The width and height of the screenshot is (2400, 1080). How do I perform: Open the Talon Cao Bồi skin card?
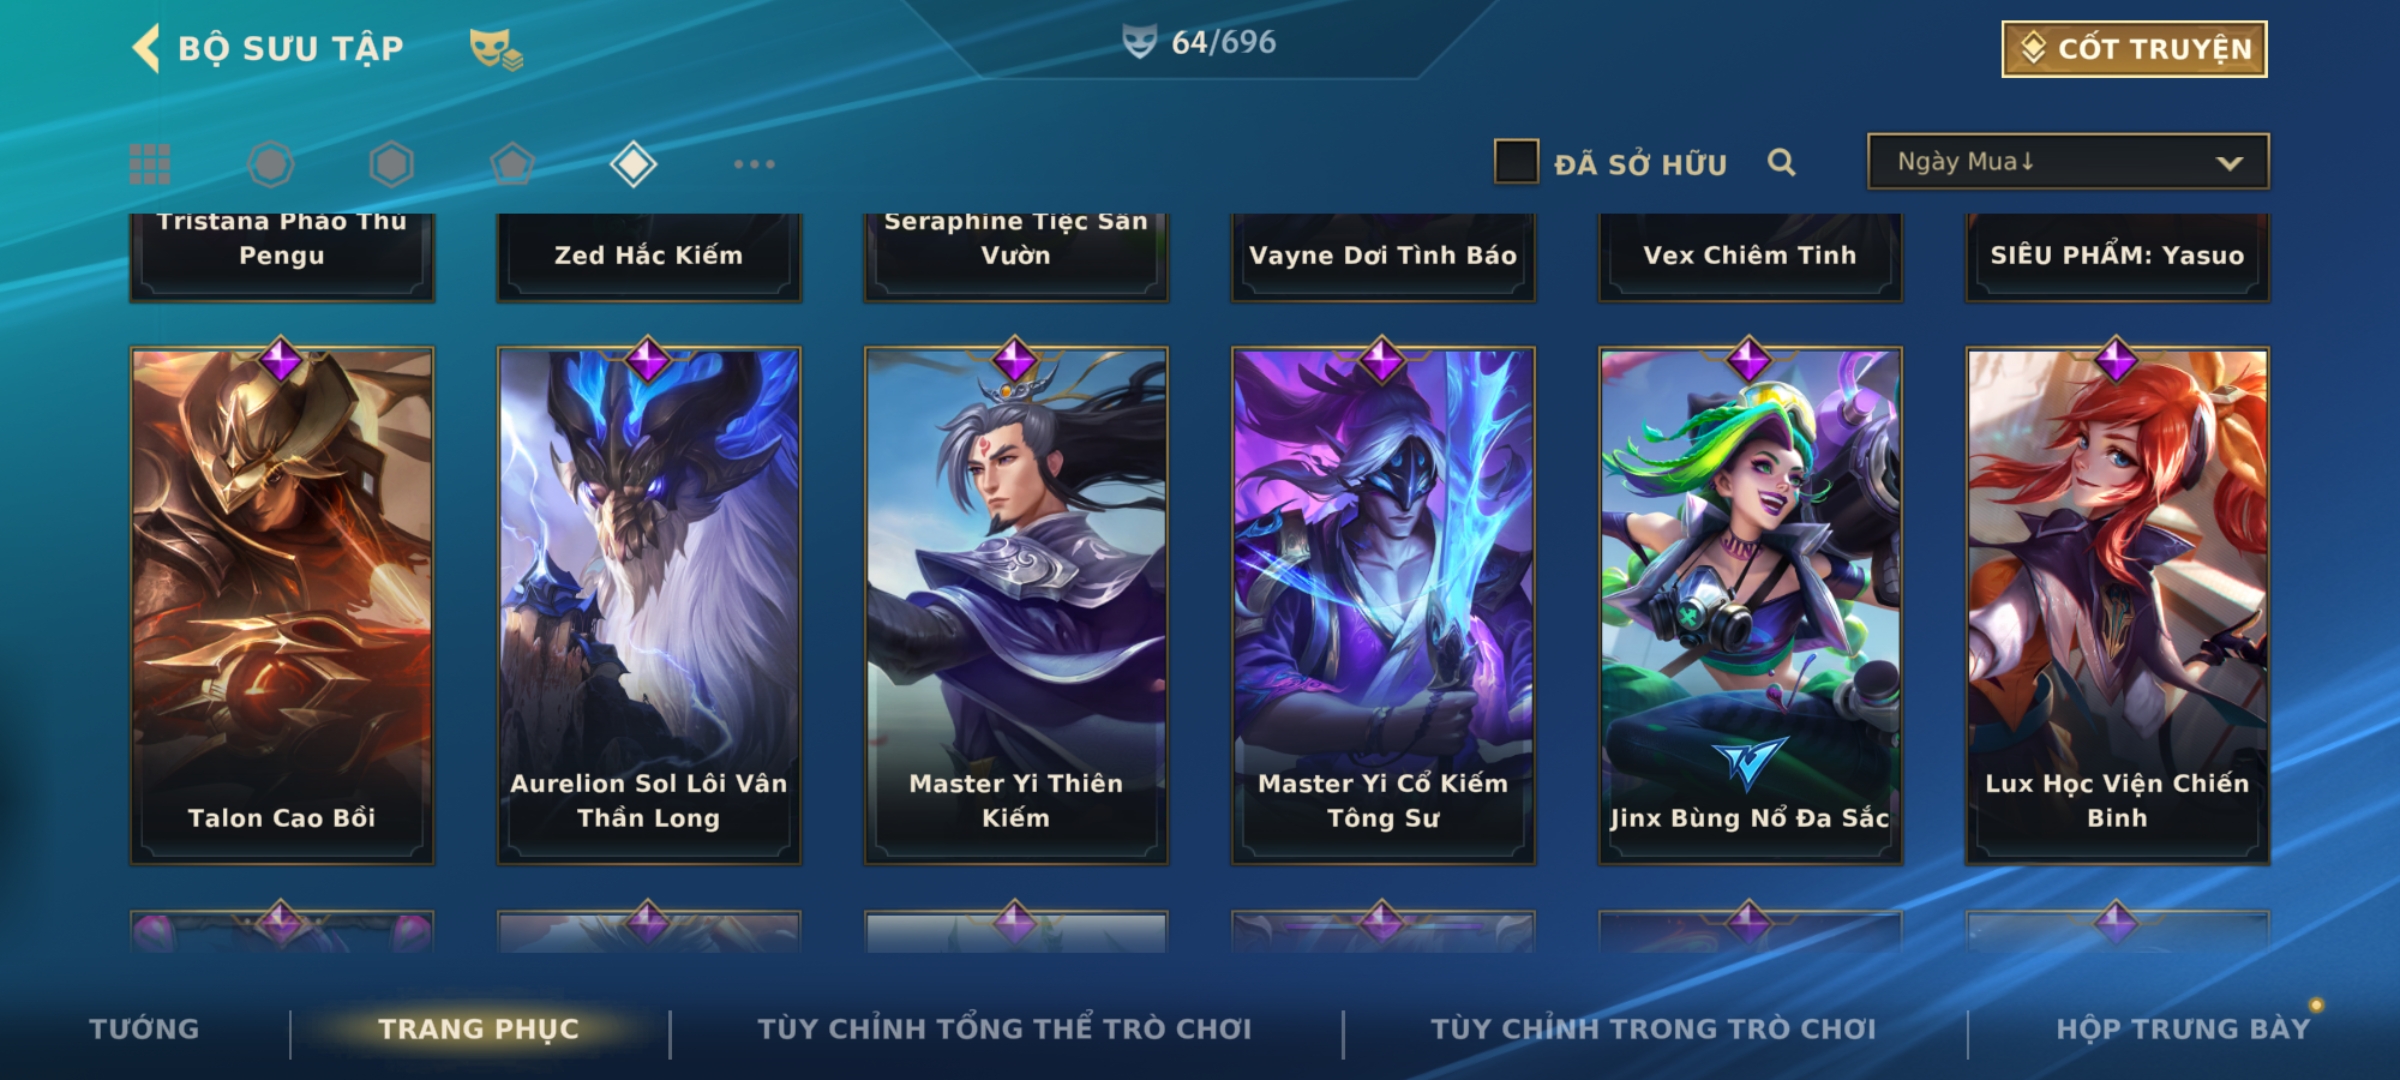282,606
